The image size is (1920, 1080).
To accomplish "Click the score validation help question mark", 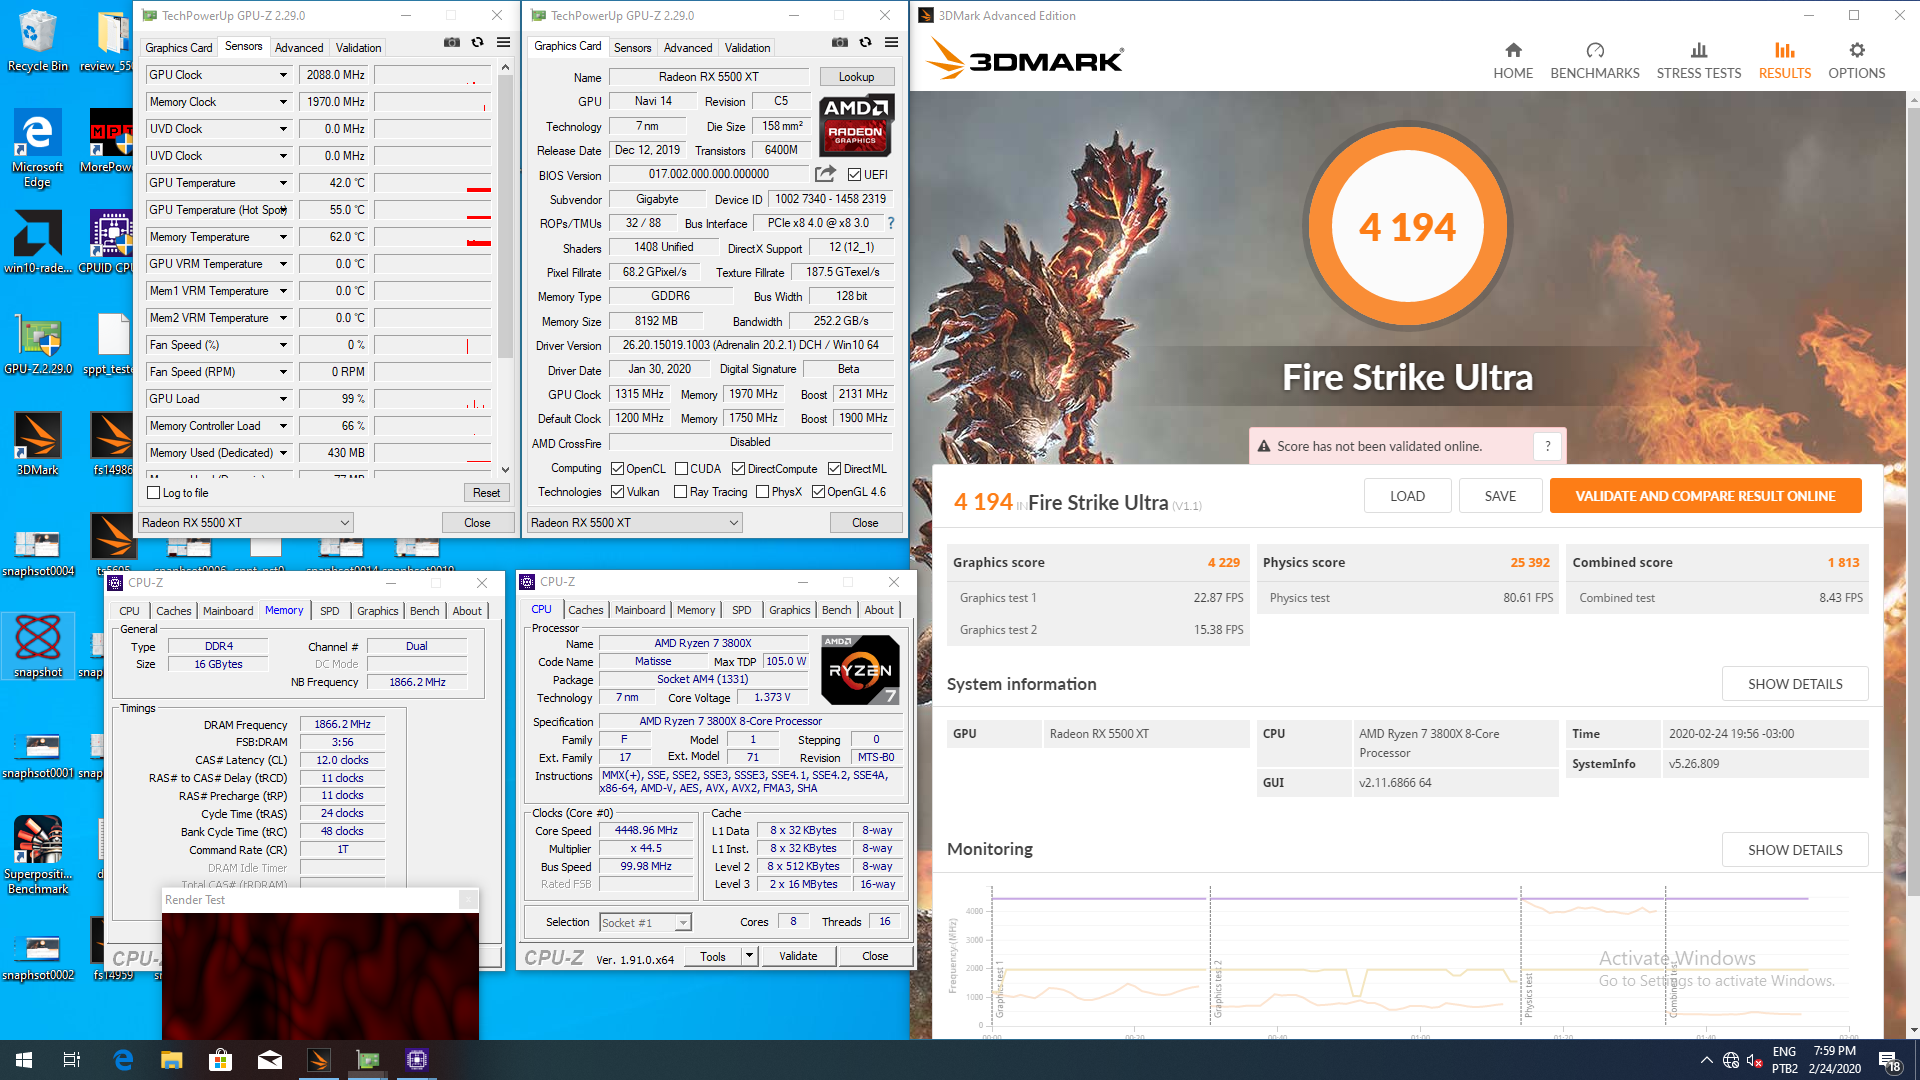I will [1548, 446].
